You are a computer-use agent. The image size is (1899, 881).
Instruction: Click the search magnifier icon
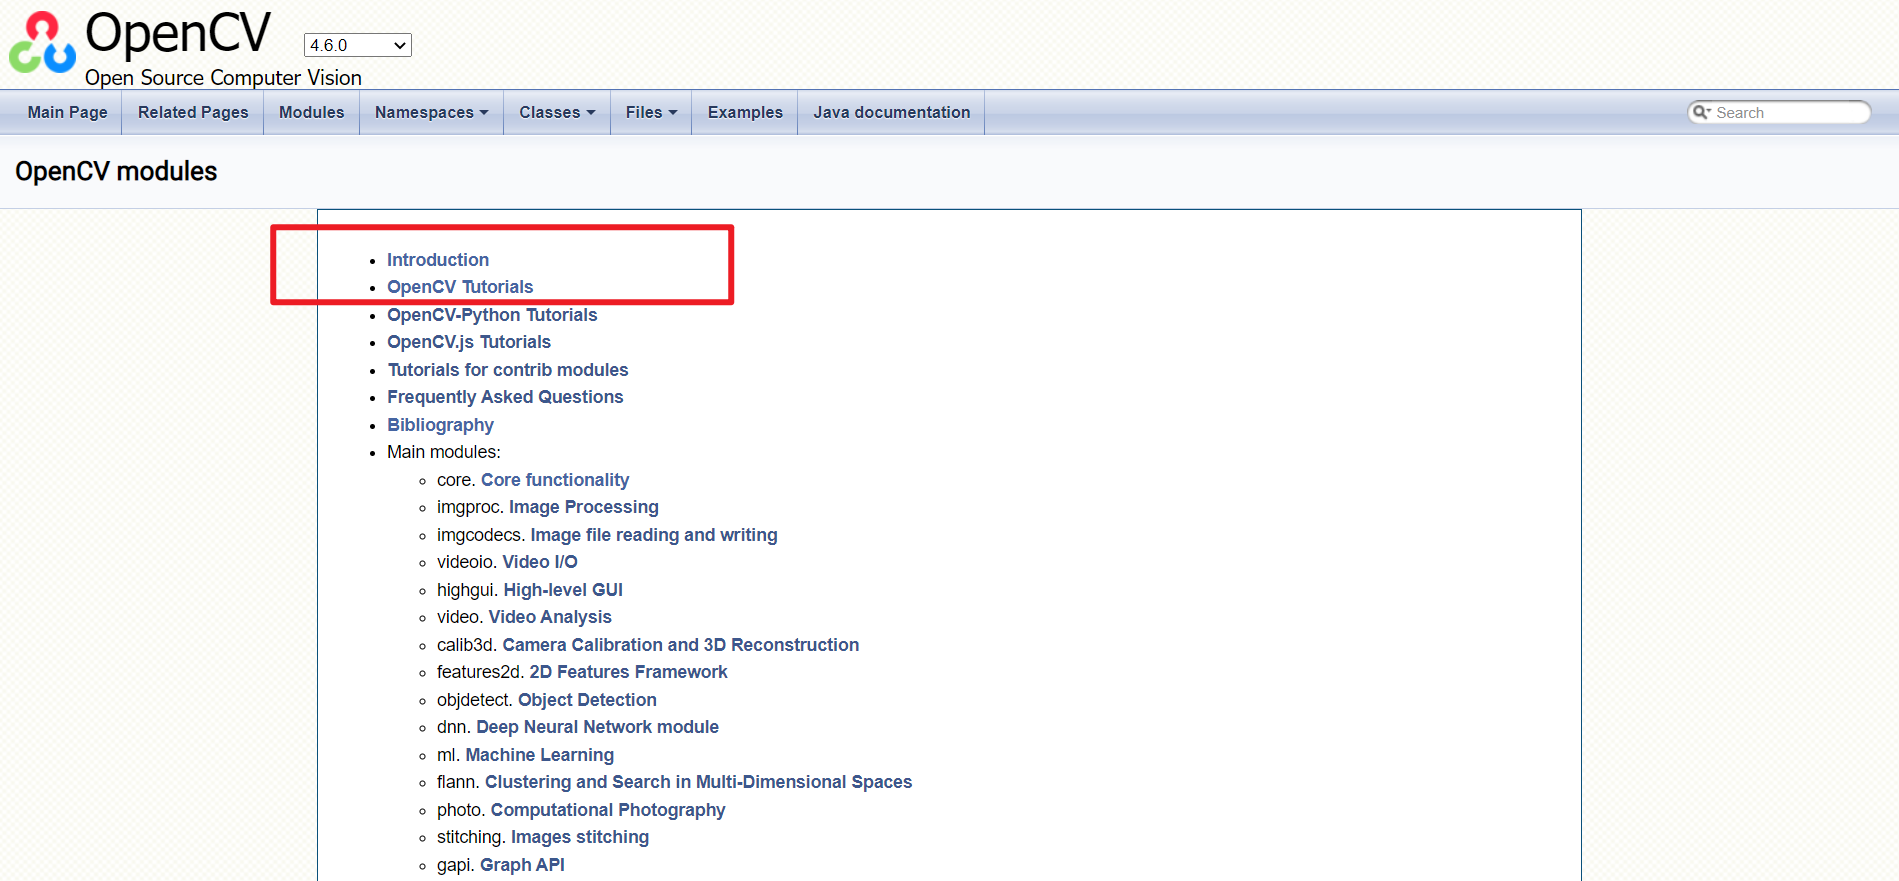click(x=1700, y=112)
